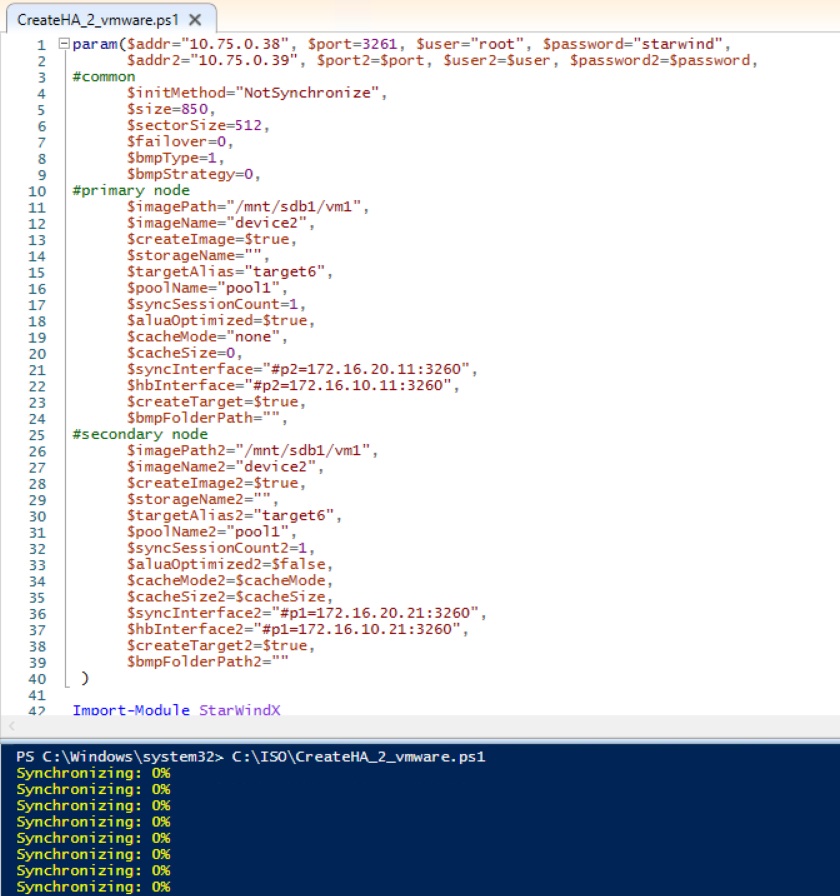Click the $size=850 line
The height and width of the screenshot is (896, 840).
pyautogui.click(x=171, y=109)
